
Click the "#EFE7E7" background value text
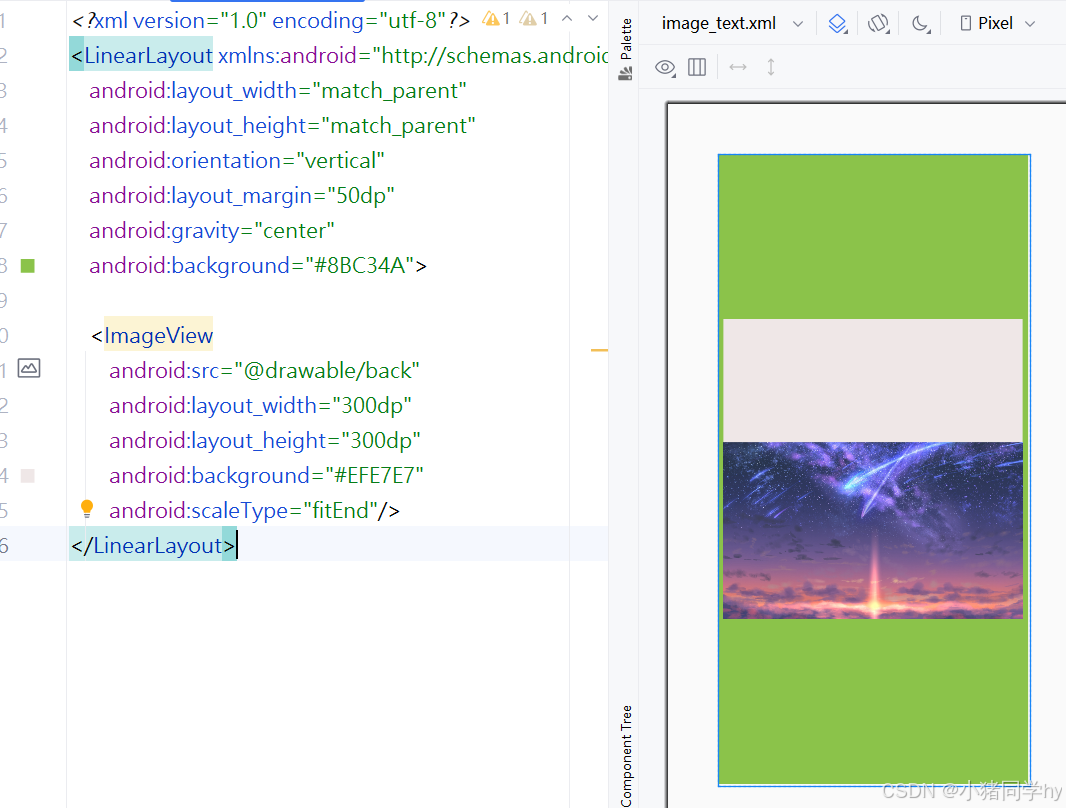click(x=375, y=476)
